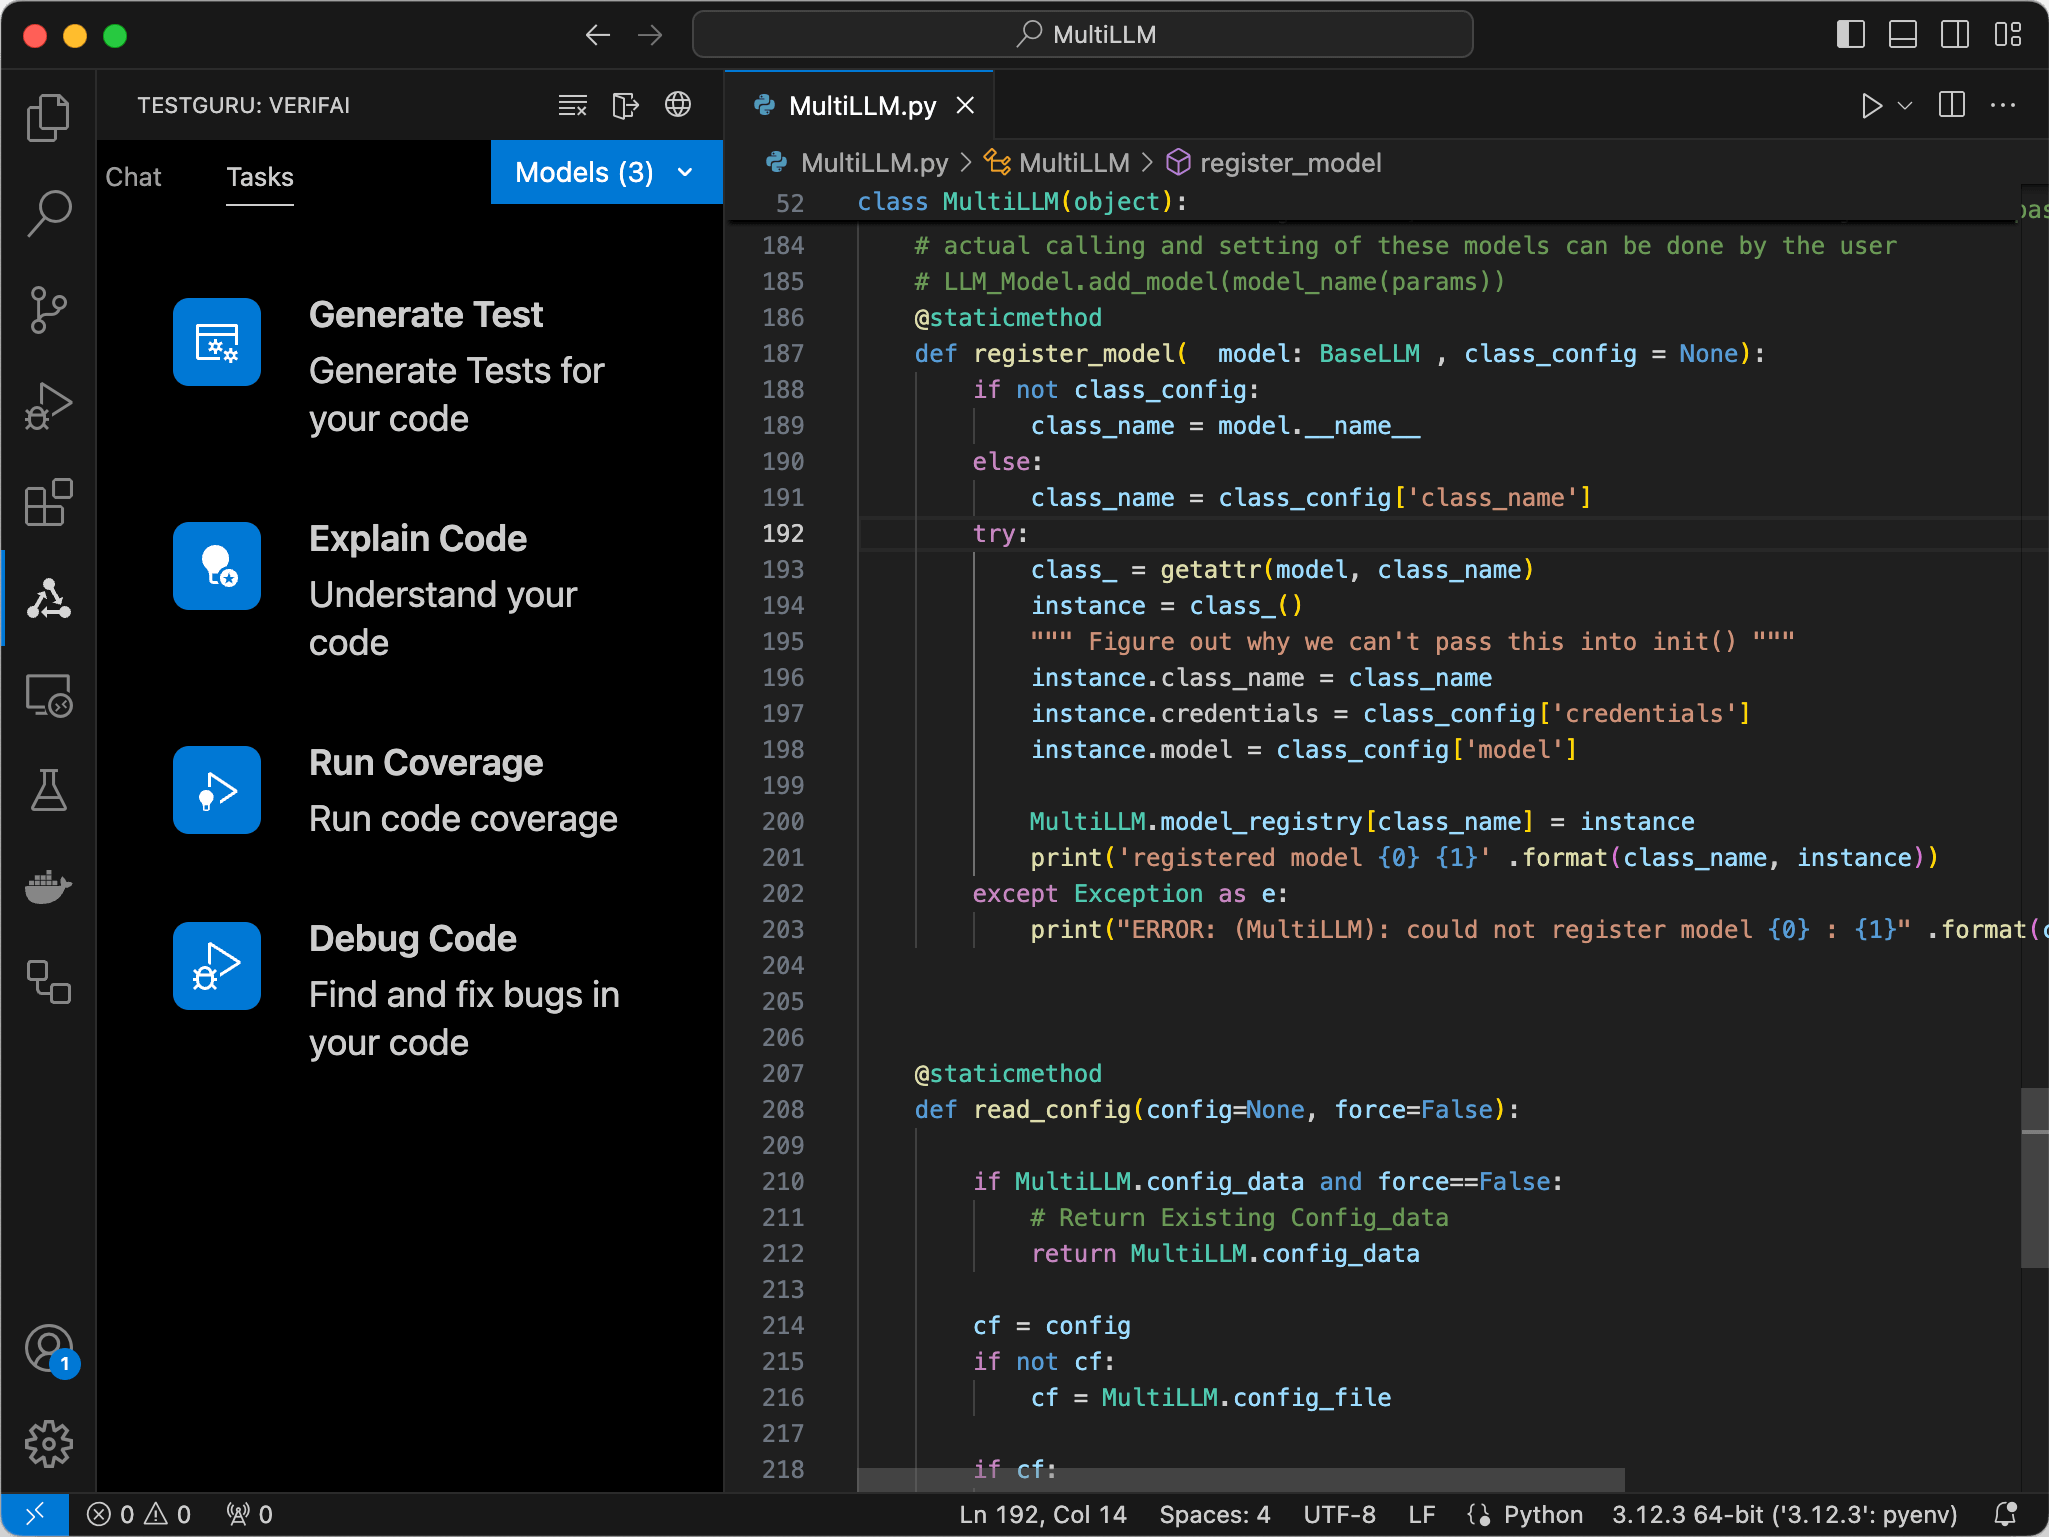Click the MultiLLM command center search field
The width and height of the screenshot is (2049, 1537).
[x=1083, y=35]
